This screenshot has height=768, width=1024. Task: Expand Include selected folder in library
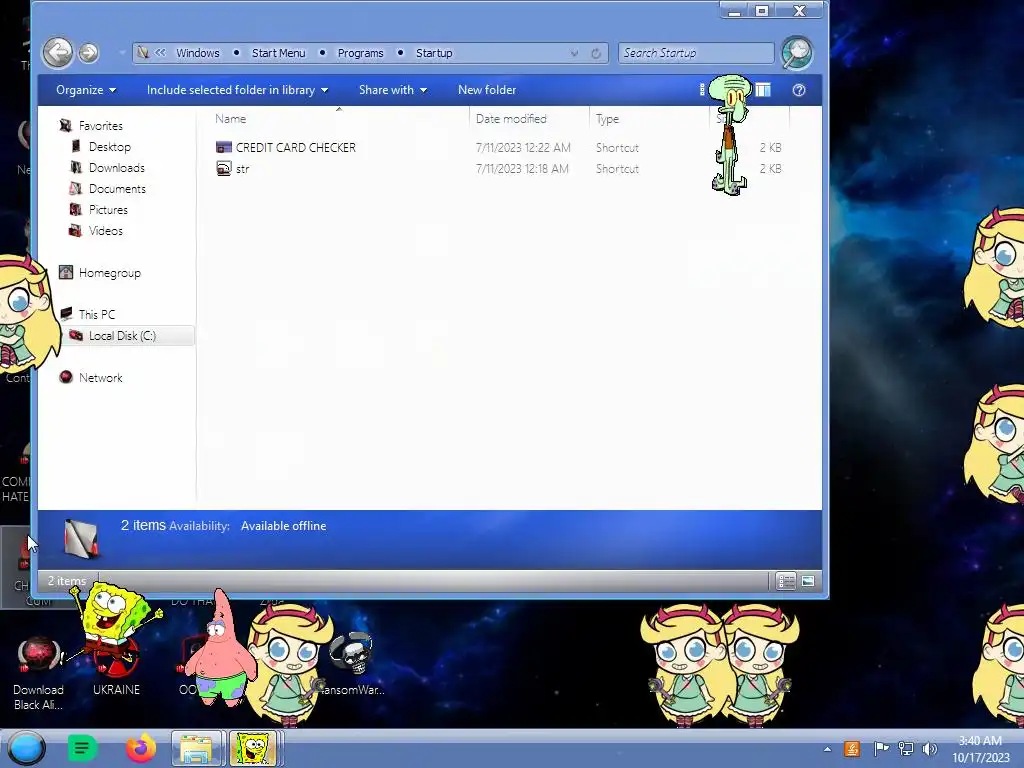click(x=237, y=90)
